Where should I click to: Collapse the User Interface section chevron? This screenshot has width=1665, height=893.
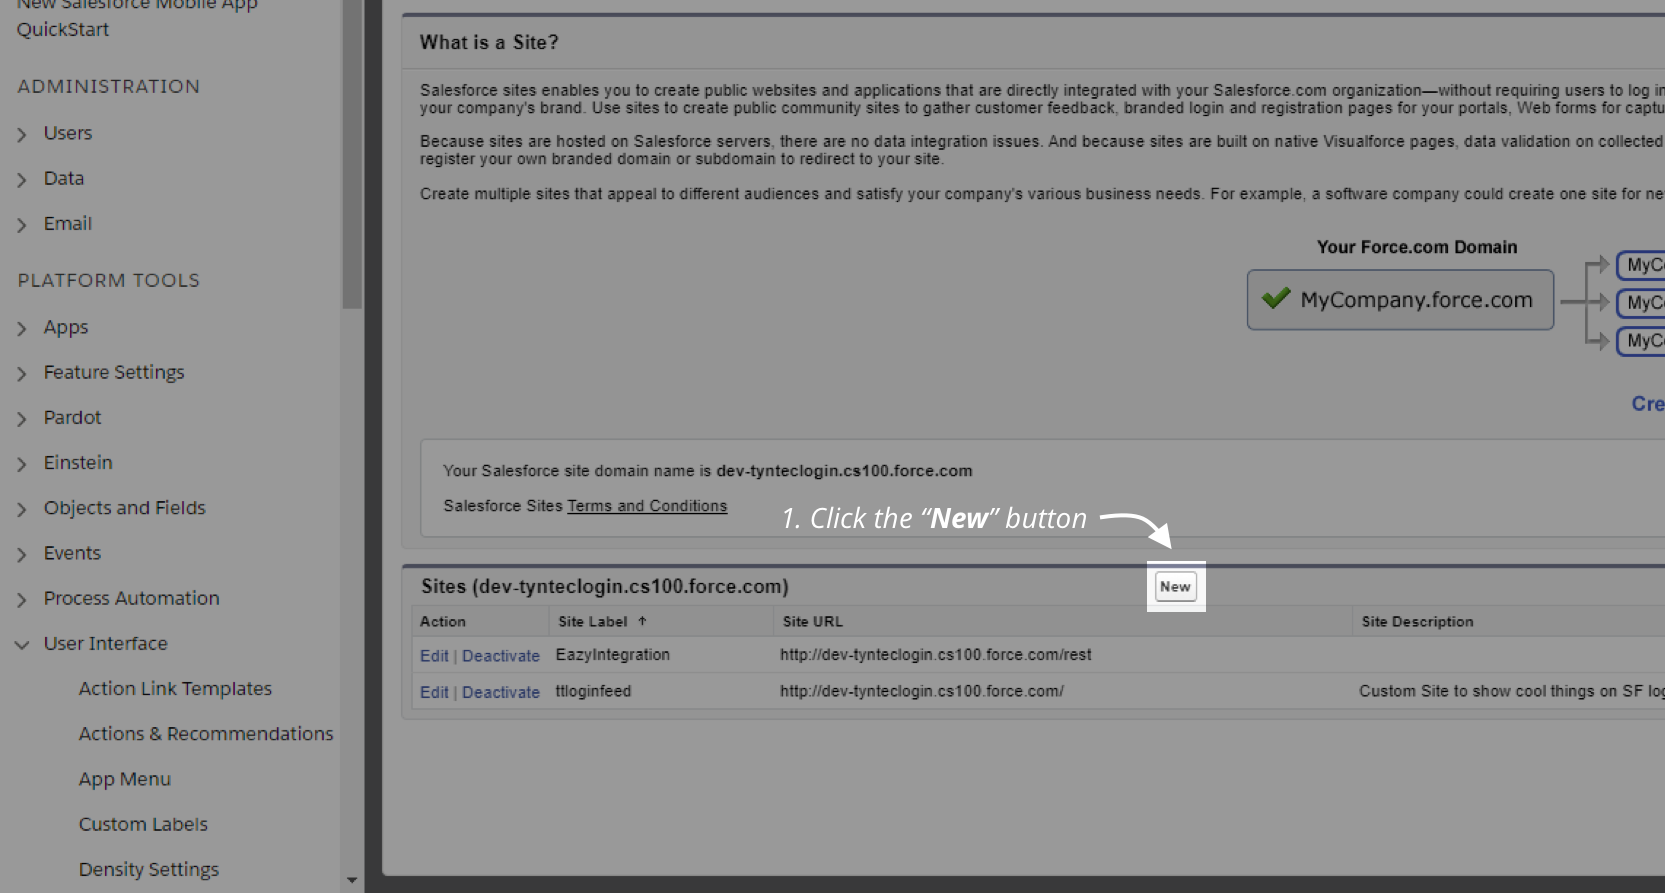[22, 645]
